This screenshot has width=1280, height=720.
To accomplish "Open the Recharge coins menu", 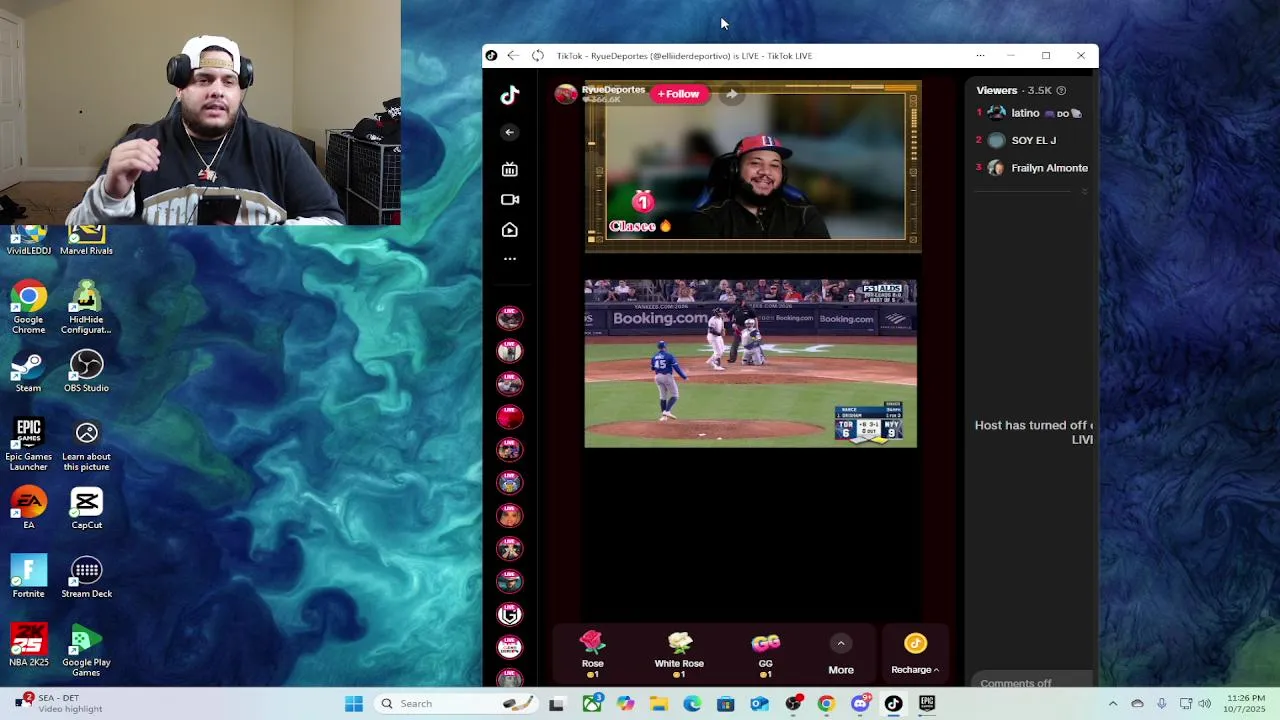I will pos(915,655).
